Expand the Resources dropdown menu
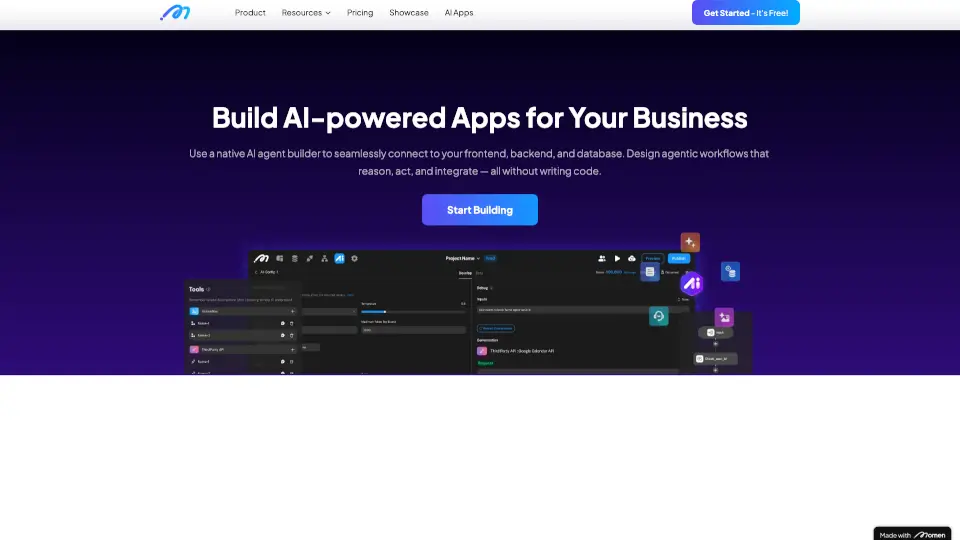 [306, 13]
